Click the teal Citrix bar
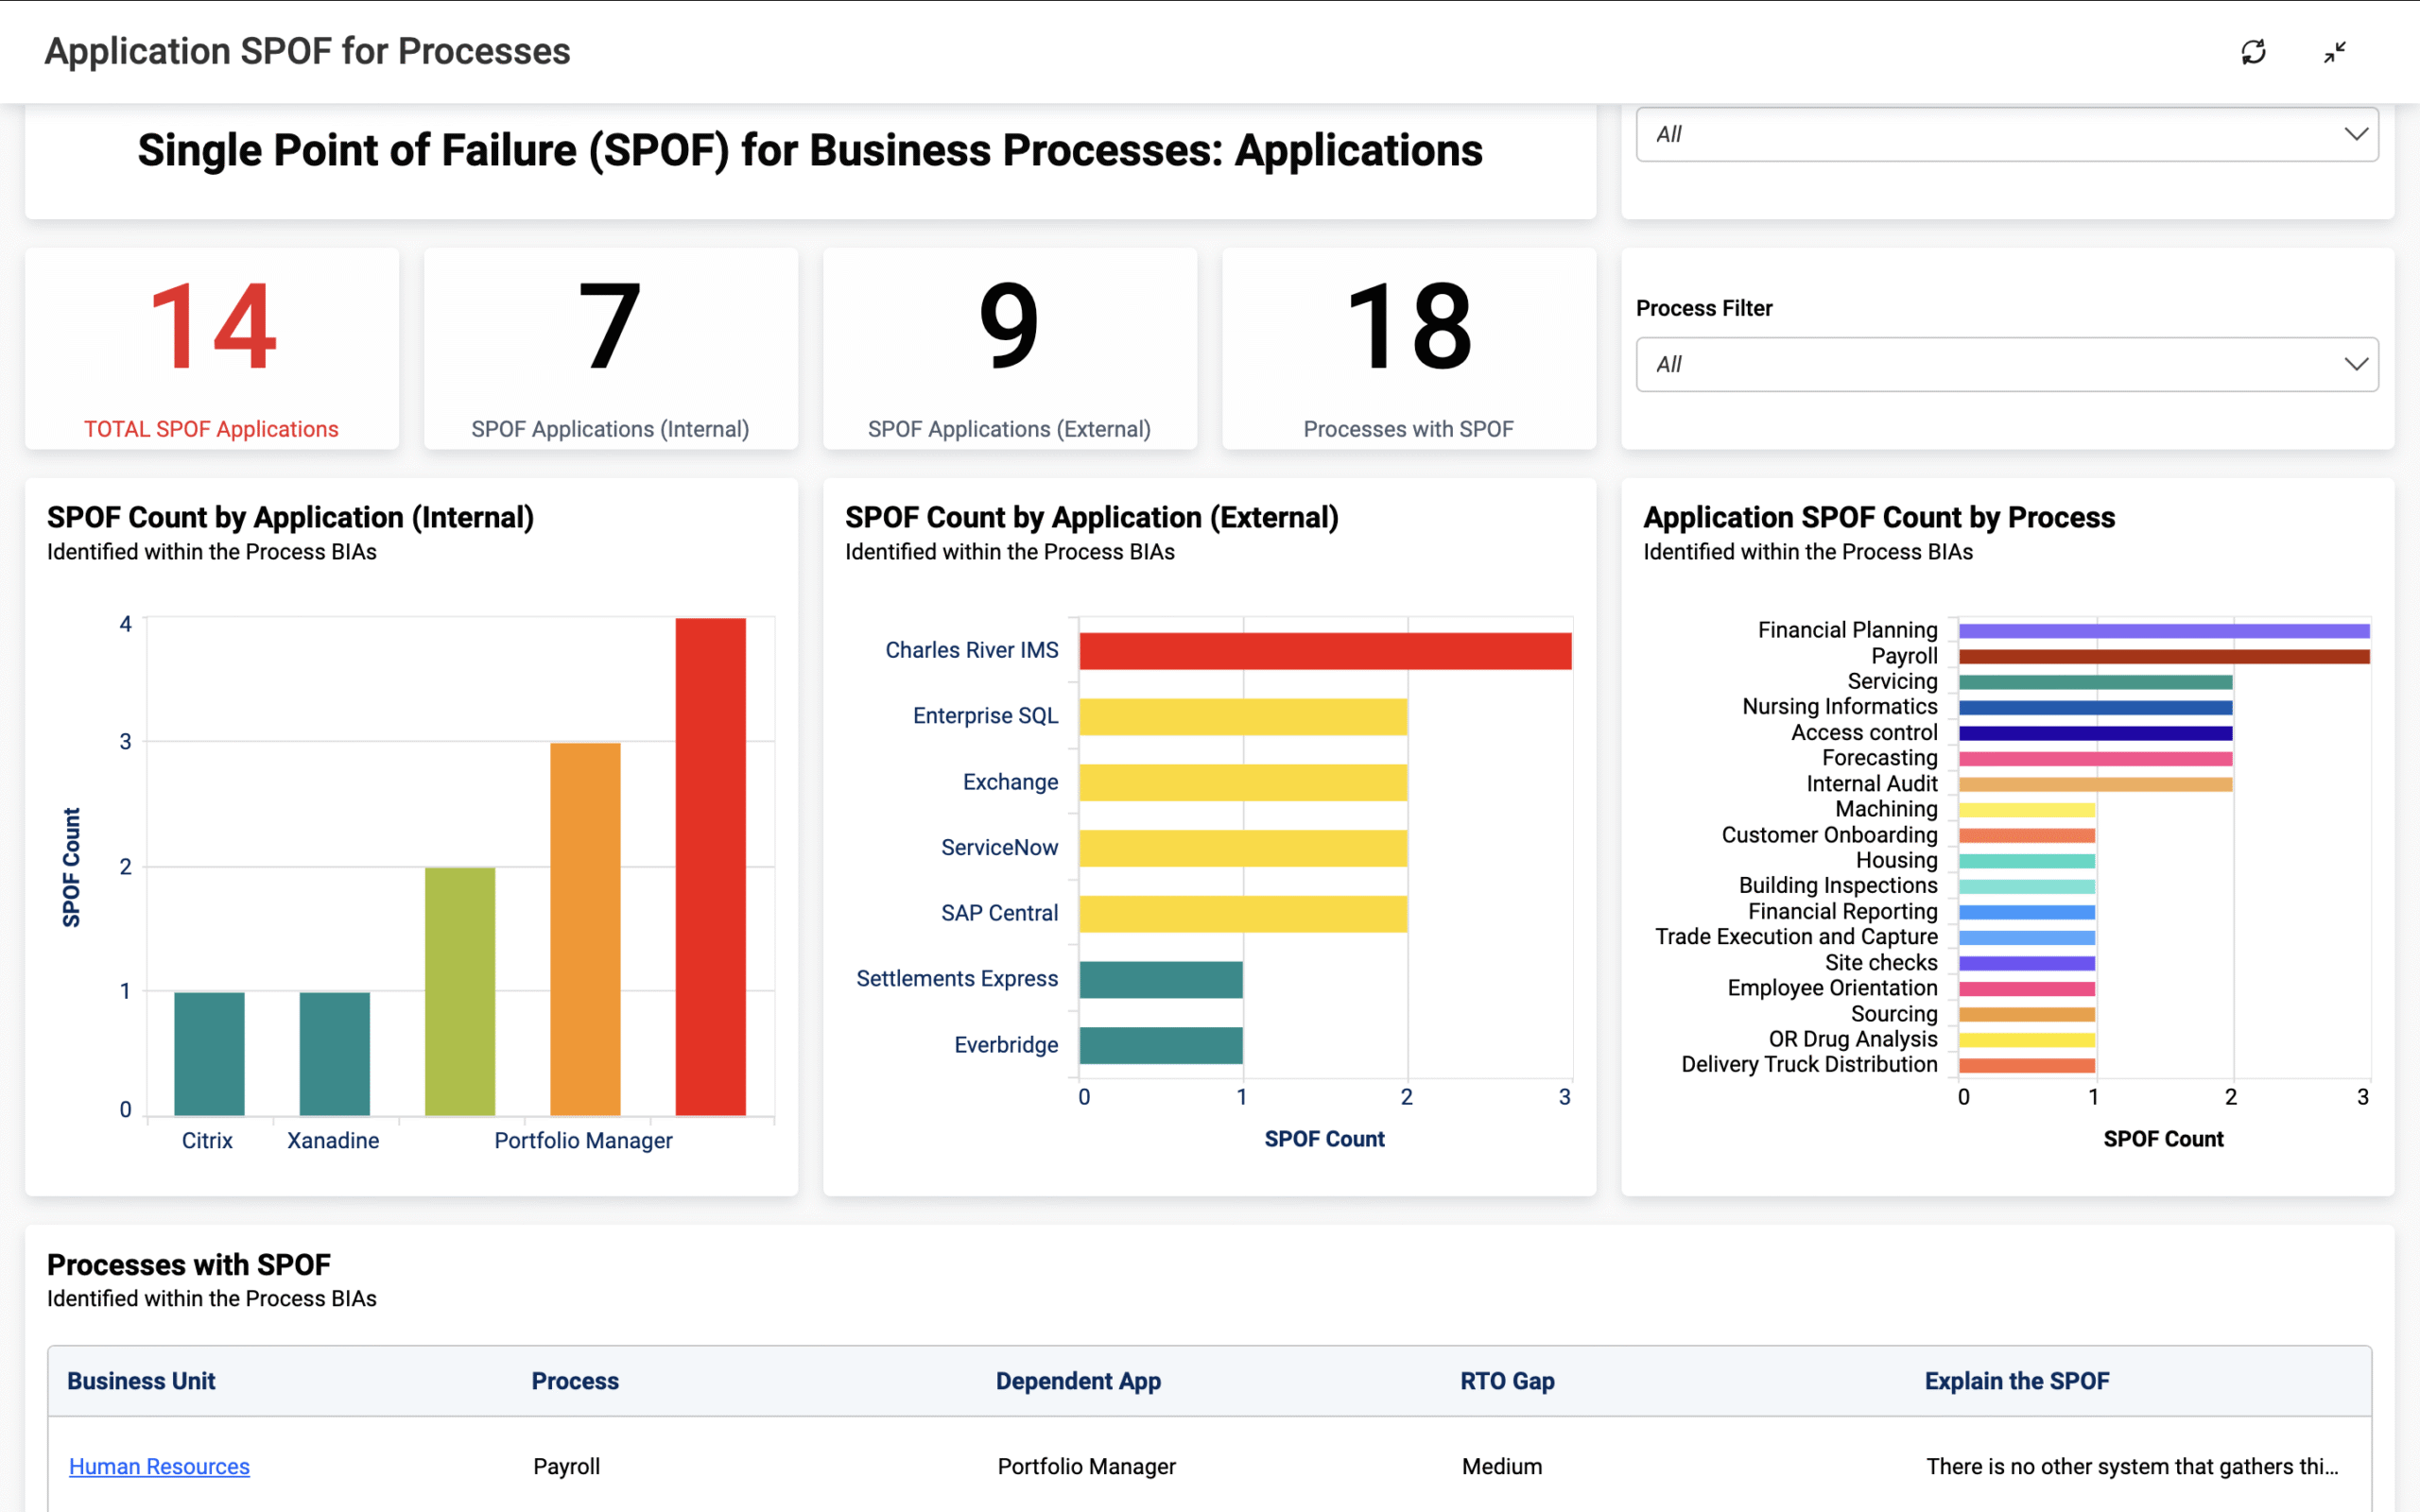Viewport: 2420px width, 1512px height. click(209, 1053)
